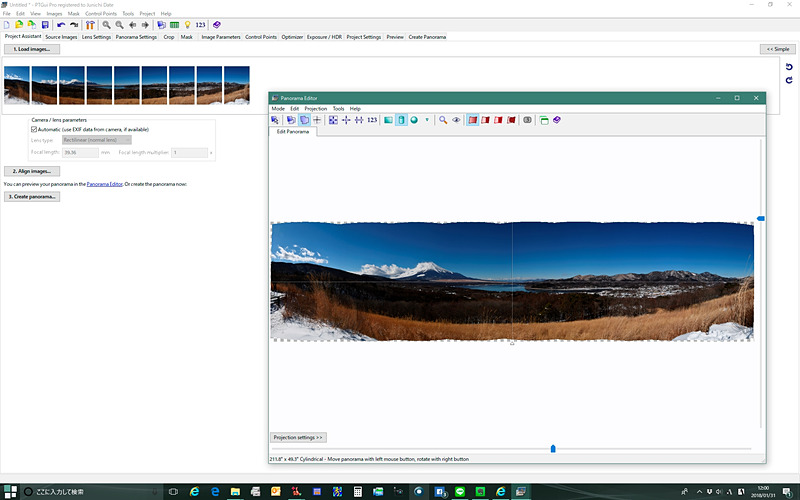Open the more projections dropdown arrow

[427, 120]
